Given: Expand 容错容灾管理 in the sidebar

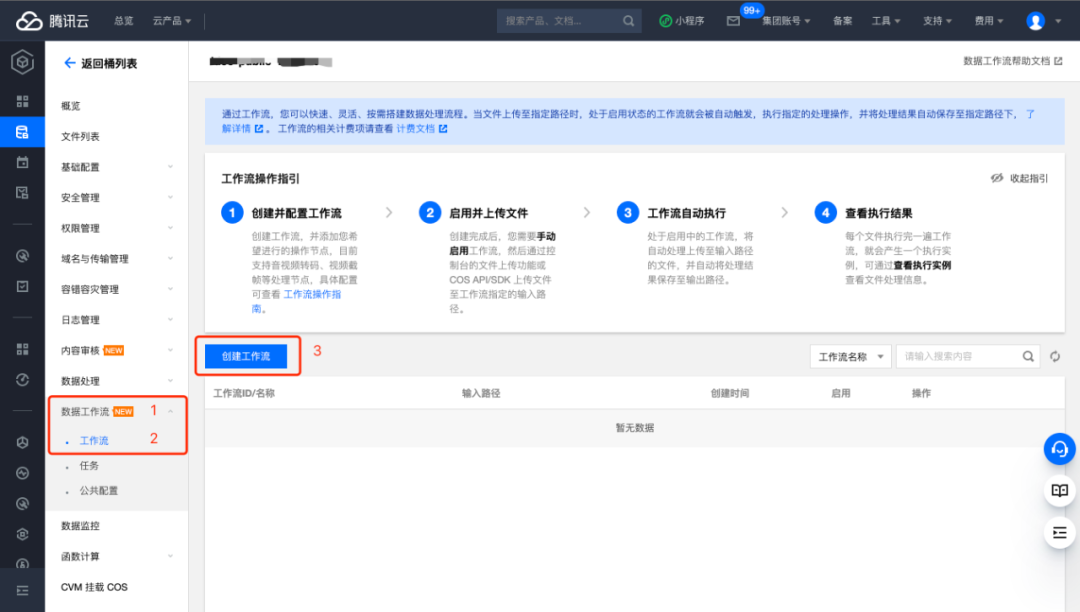Looking at the screenshot, I should click(116, 289).
